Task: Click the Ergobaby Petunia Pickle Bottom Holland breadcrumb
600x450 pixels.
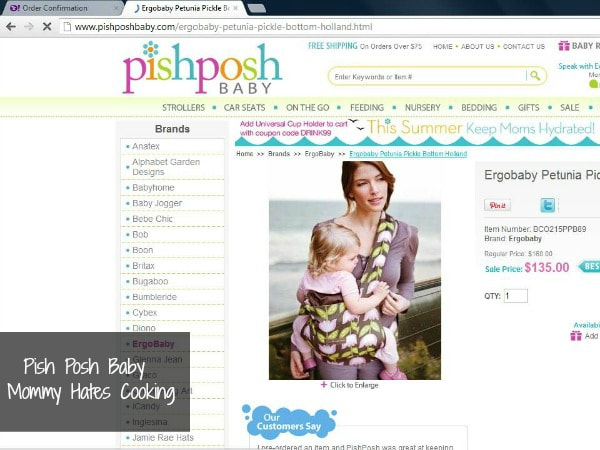Action: (x=408, y=154)
